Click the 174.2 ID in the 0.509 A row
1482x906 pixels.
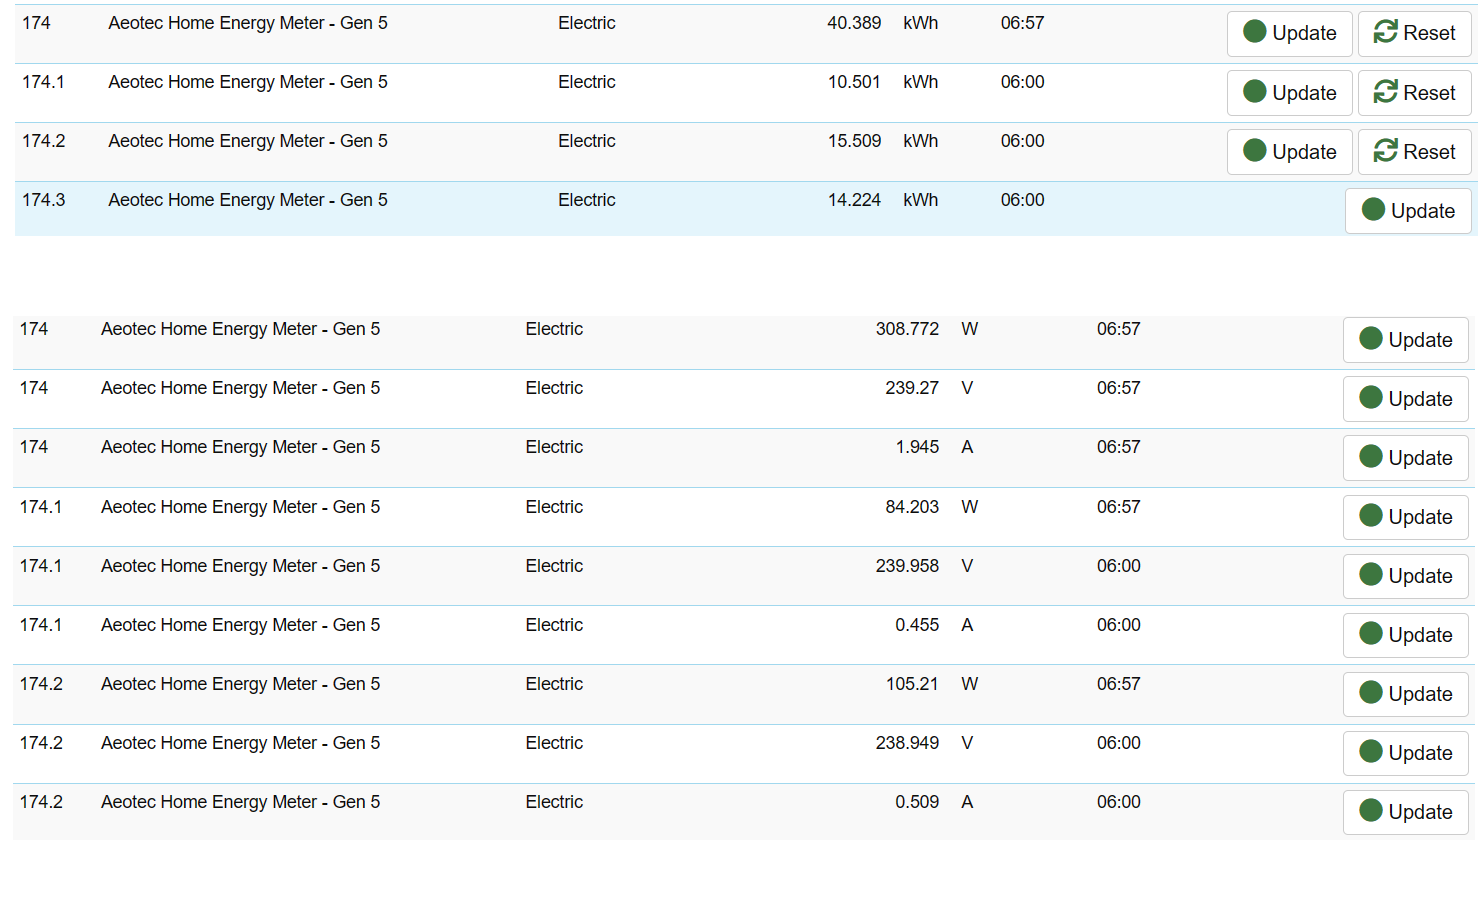click(x=41, y=802)
